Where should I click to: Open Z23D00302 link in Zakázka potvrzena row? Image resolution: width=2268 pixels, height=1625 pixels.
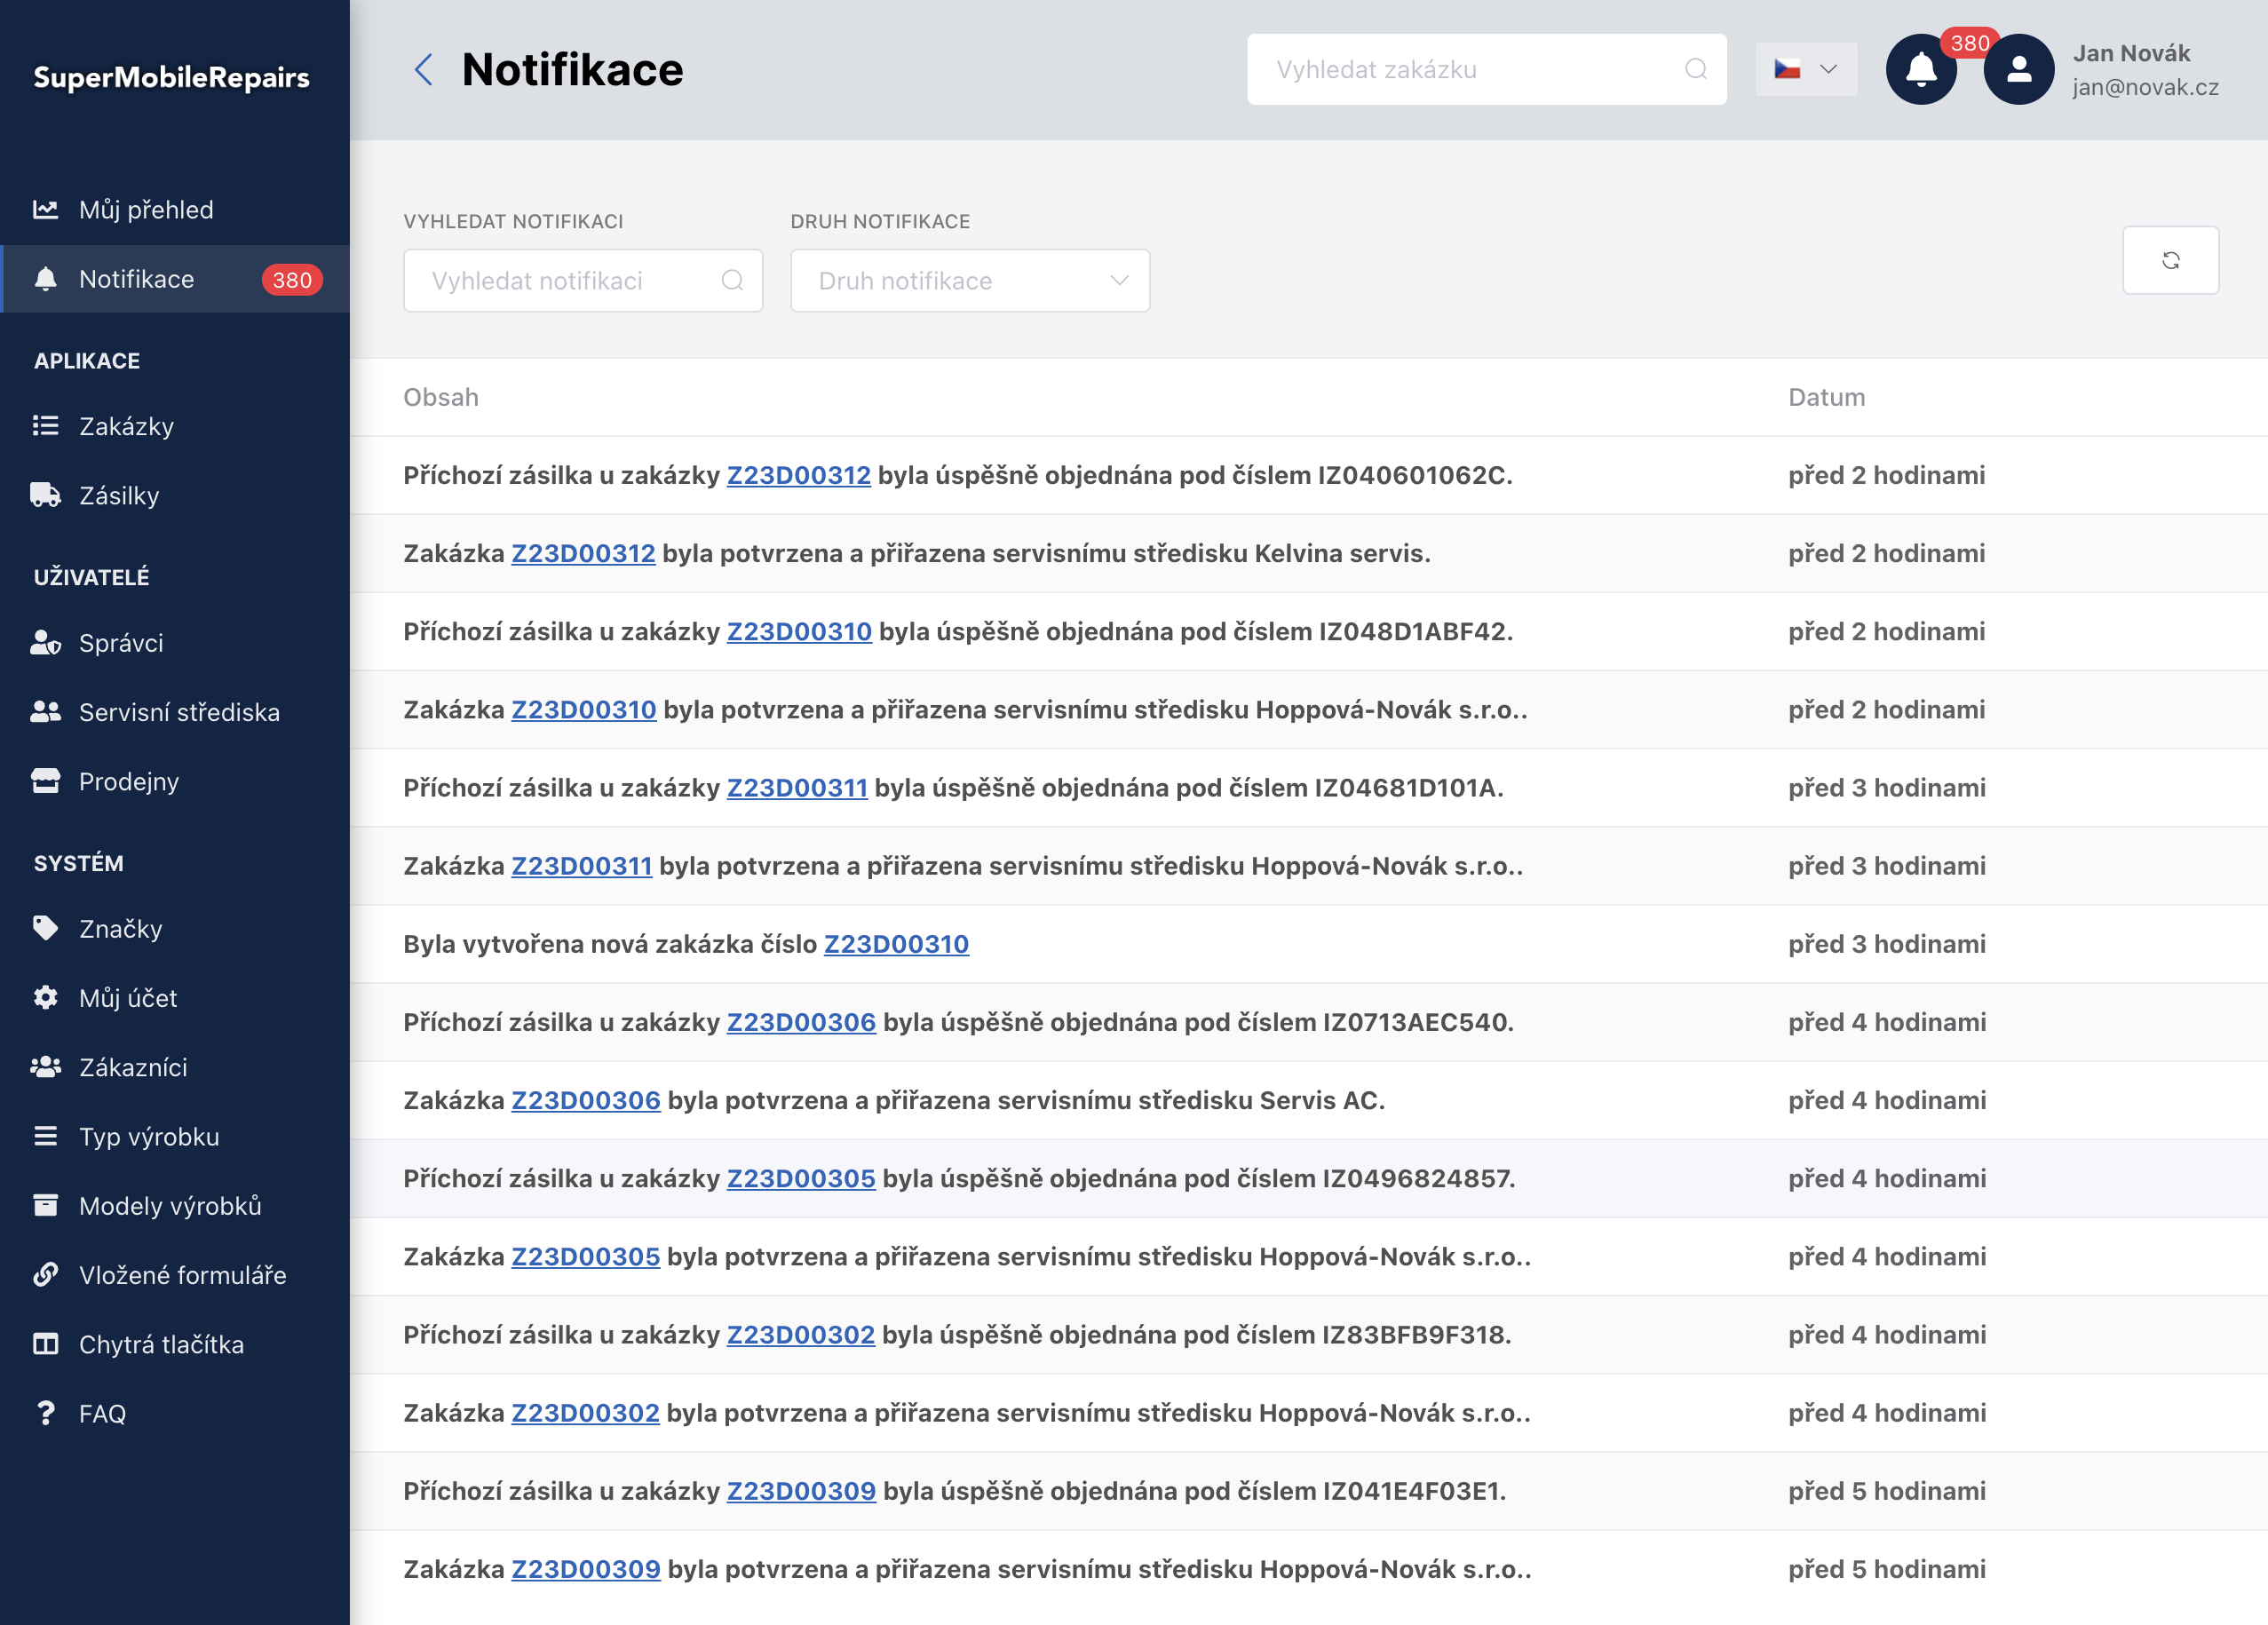point(585,1413)
